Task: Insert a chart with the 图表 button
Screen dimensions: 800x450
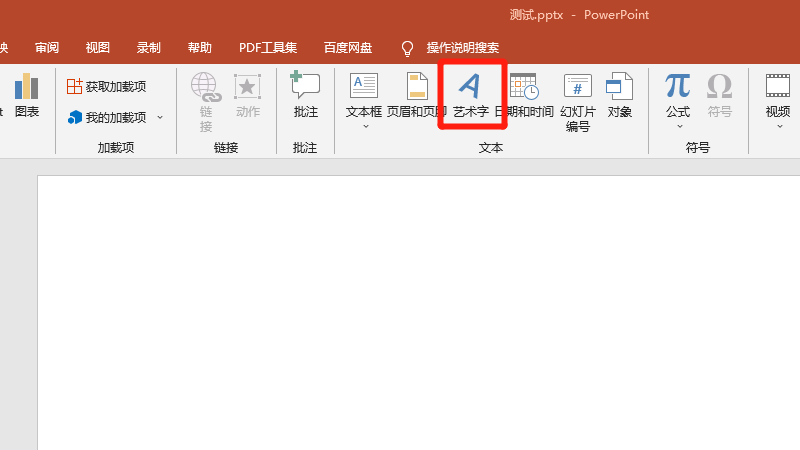Action: 26,95
